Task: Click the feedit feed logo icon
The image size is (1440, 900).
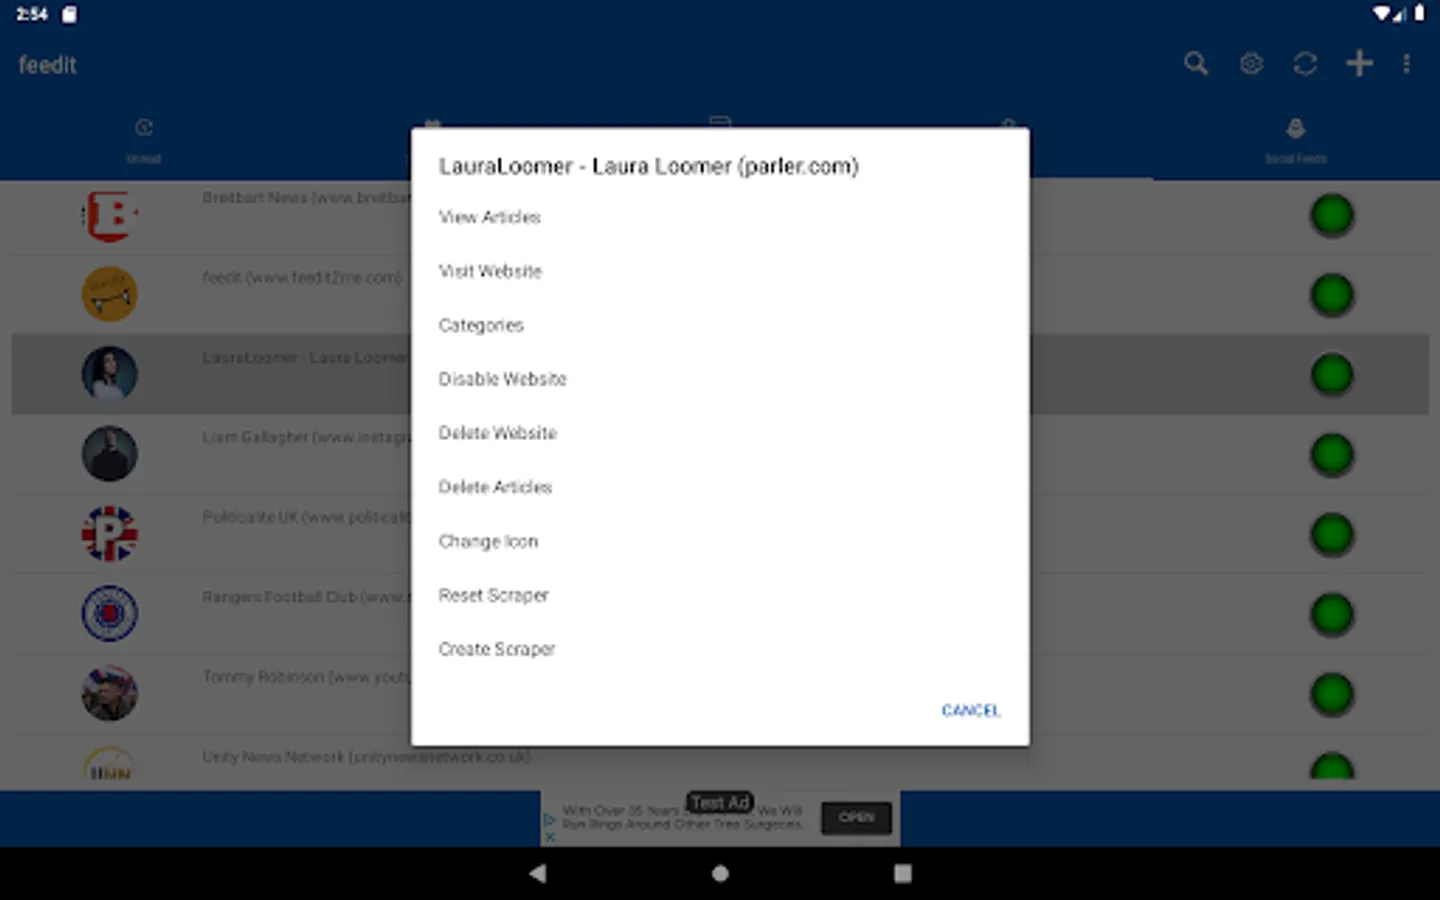Action: click(x=109, y=294)
